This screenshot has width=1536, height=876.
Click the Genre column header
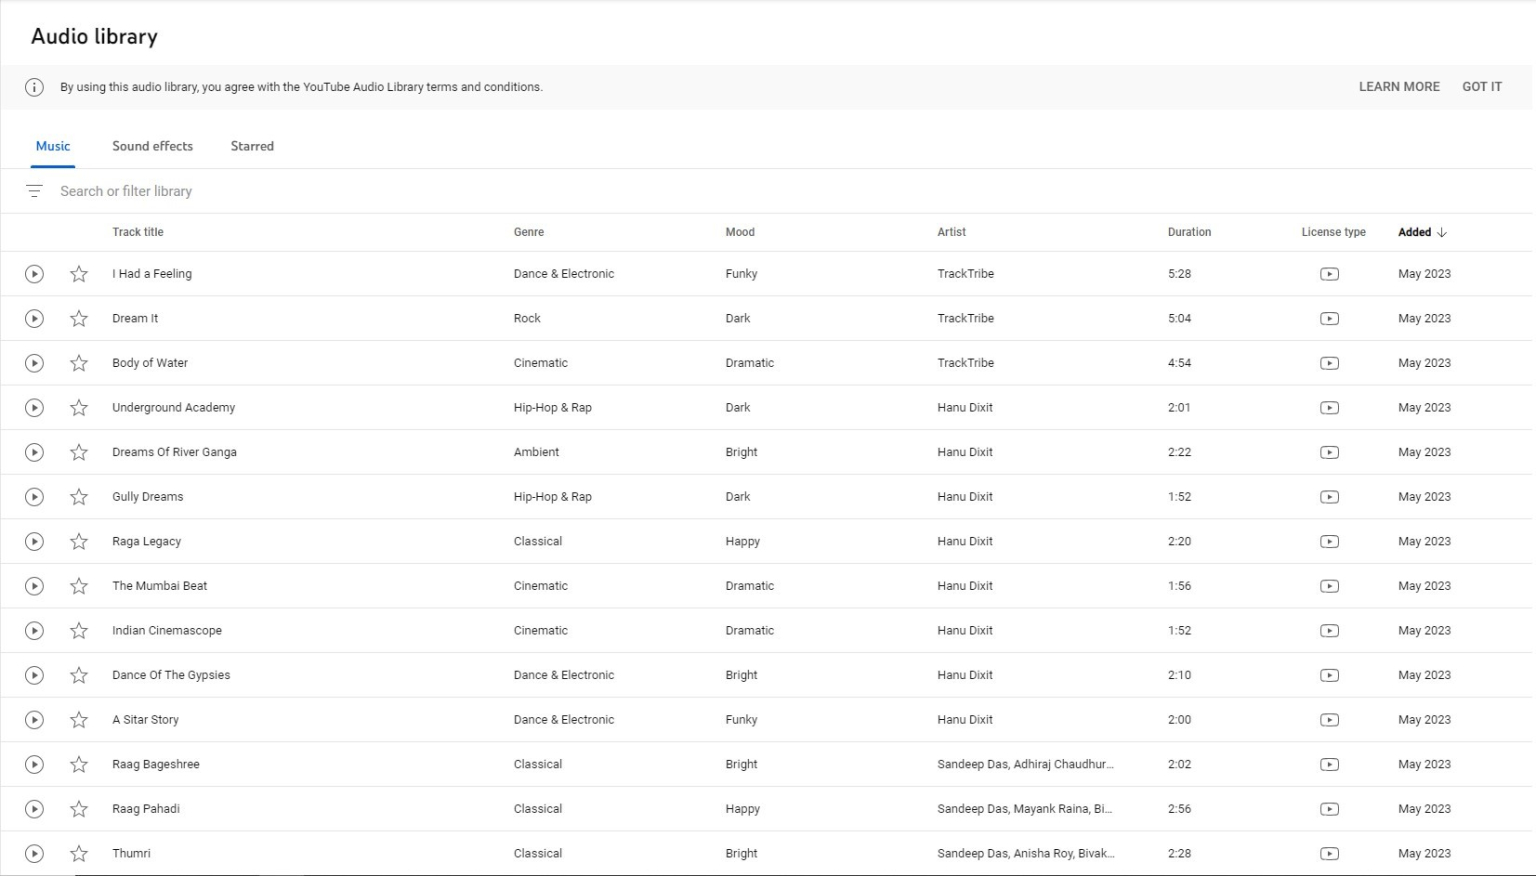click(x=528, y=232)
